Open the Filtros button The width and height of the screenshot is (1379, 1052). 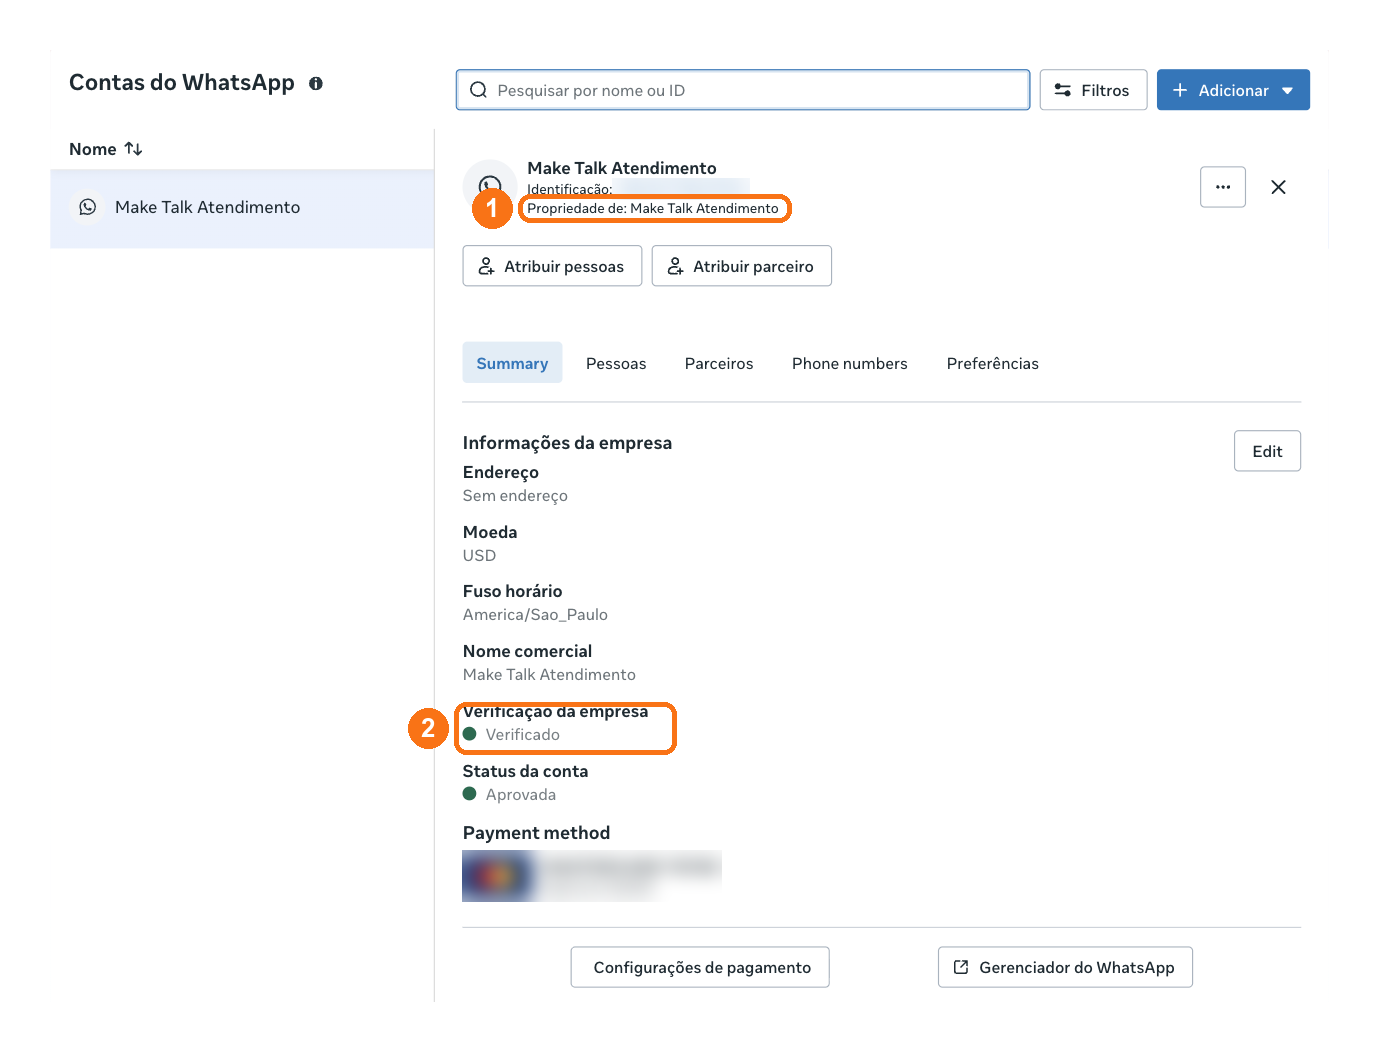point(1093,90)
